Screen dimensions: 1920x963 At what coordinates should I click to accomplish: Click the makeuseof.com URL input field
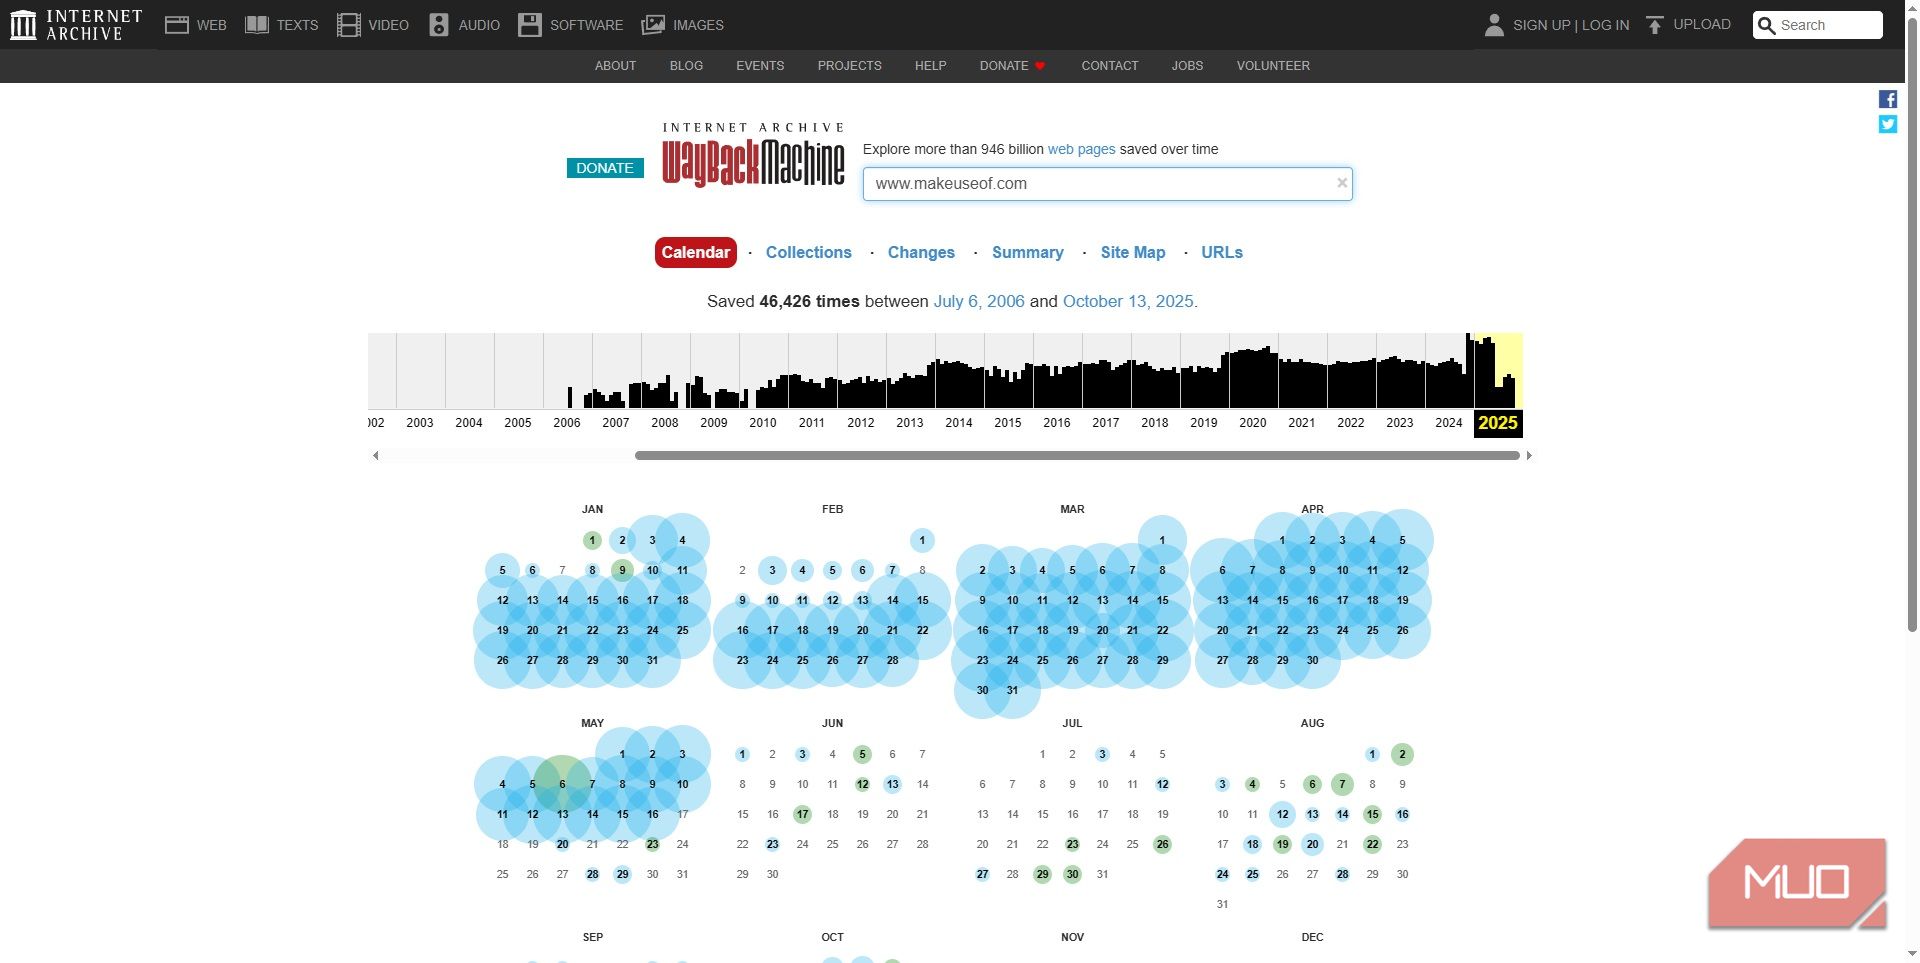[1107, 184]
